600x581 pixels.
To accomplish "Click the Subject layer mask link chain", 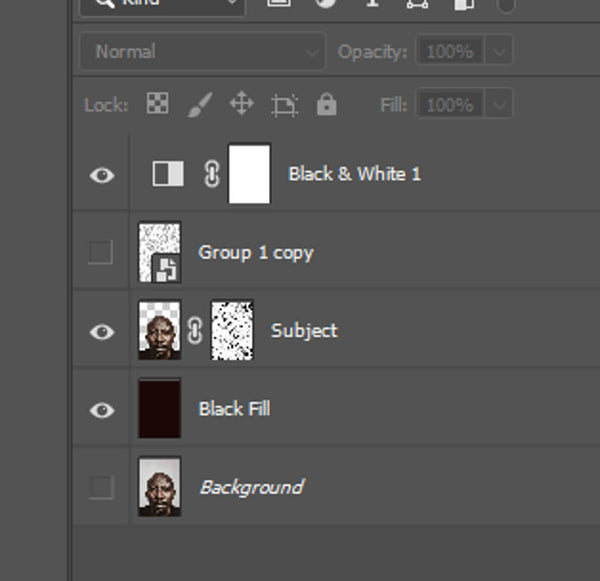I will tap(195, 330).
